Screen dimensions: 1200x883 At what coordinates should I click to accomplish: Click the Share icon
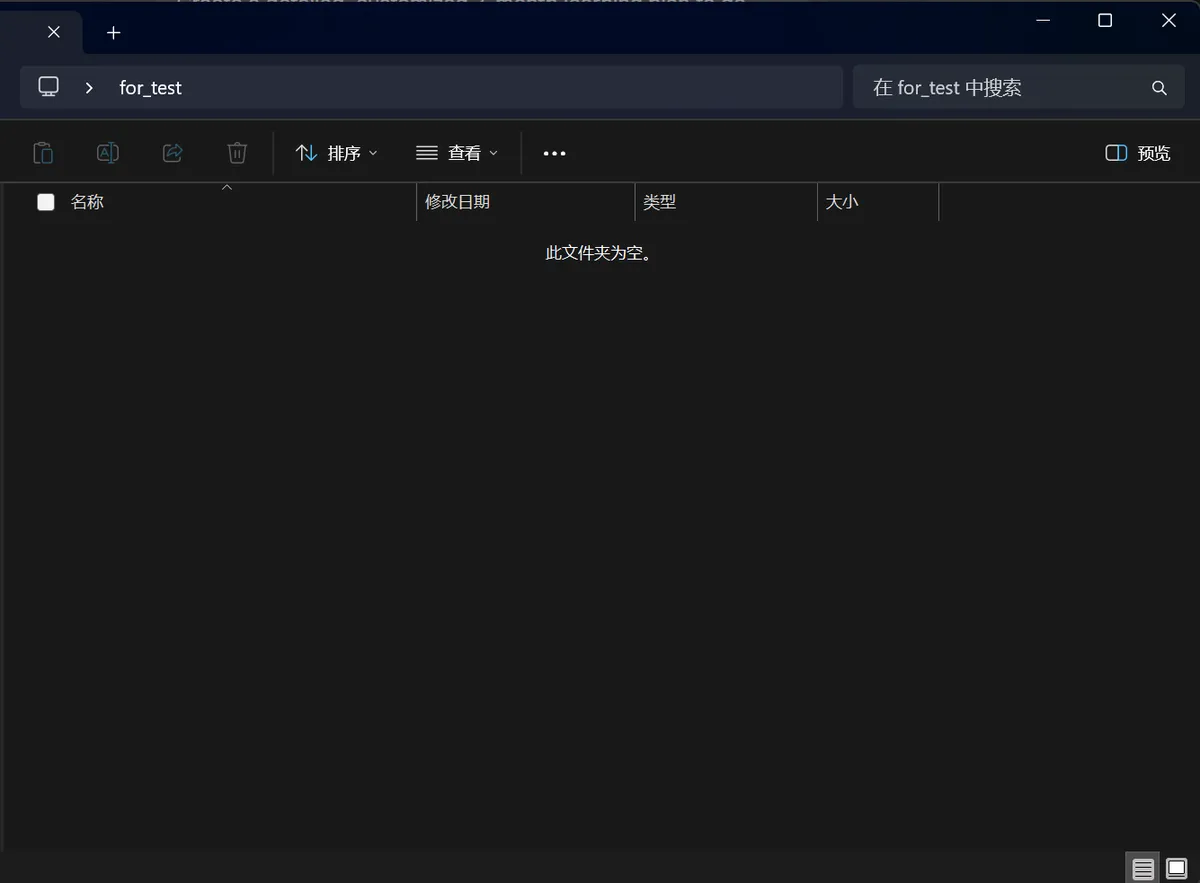click(172, 152)
